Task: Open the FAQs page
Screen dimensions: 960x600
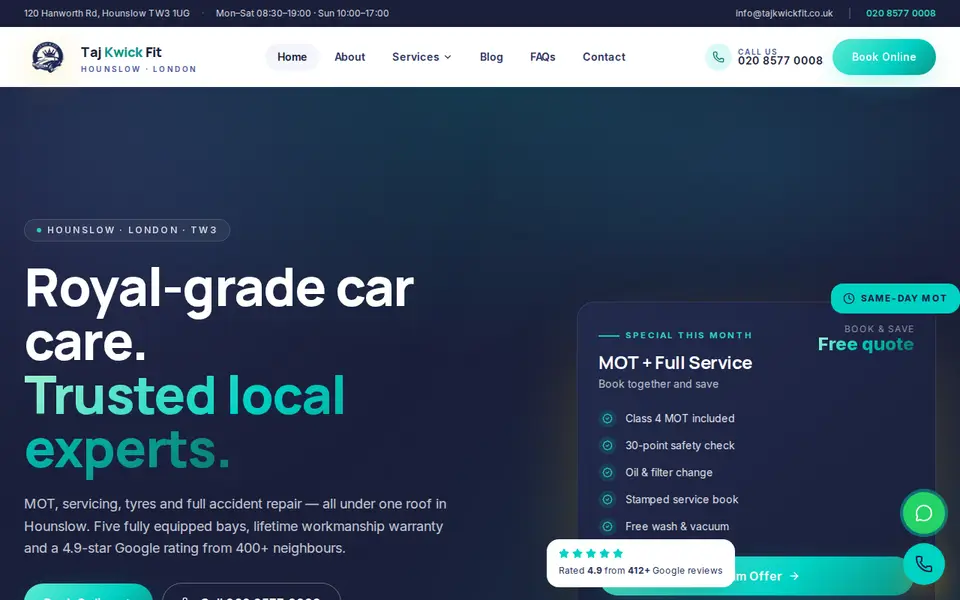Action: [542, 57]
